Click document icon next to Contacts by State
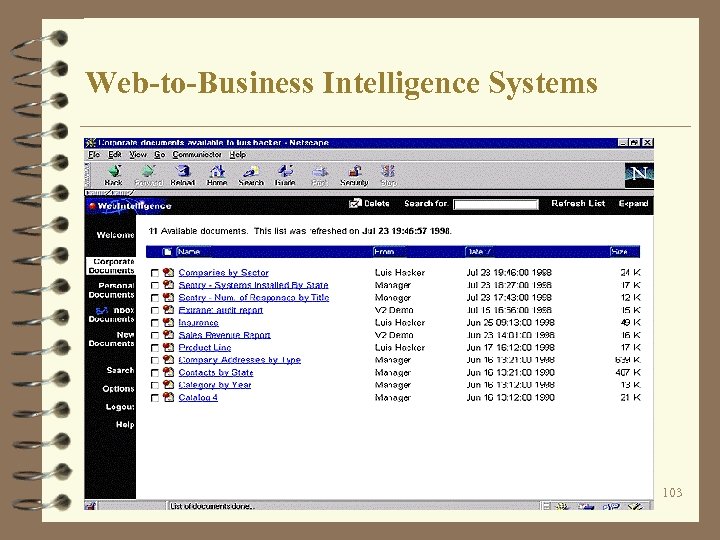The image size is (720, 540). [169, 372]
